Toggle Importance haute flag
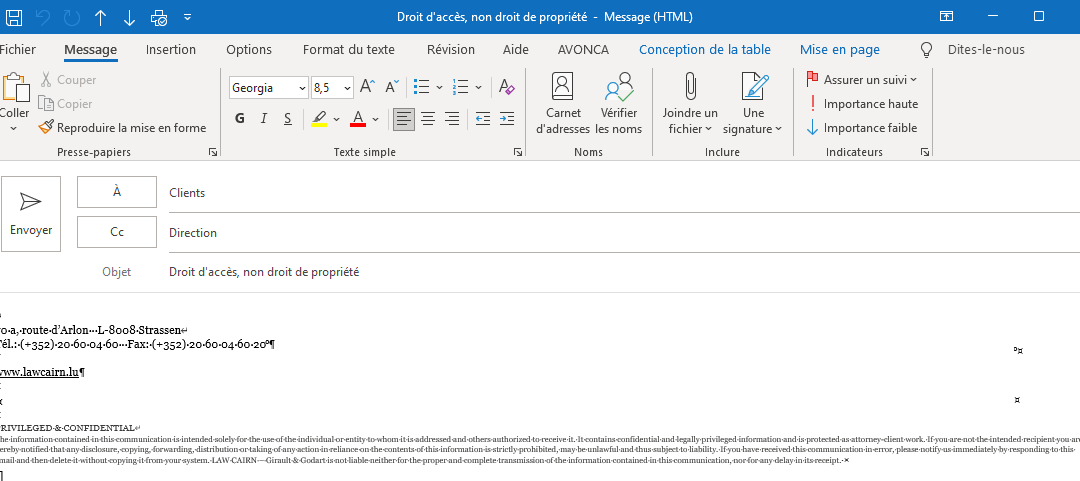Viewport: 1080px width, 481px height. (x=862, y=104)
